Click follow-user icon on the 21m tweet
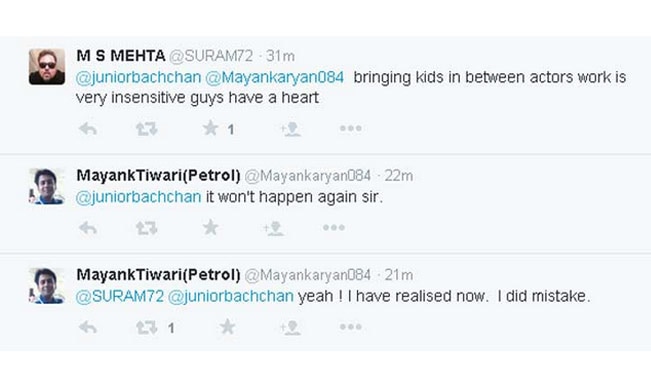This screenshot has width=651, height=386. [x=290, y=327]
